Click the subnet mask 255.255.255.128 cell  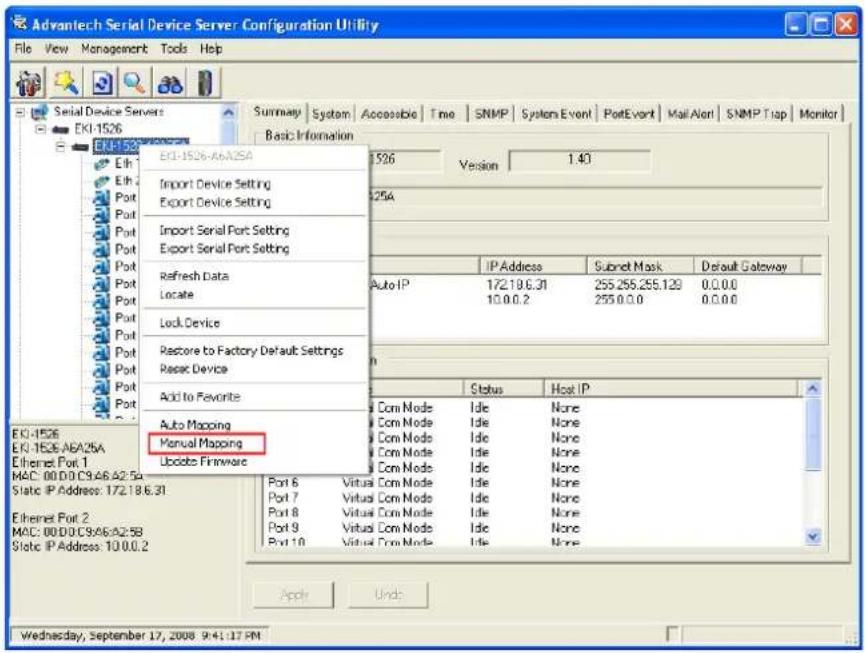[x=638, y=285]
